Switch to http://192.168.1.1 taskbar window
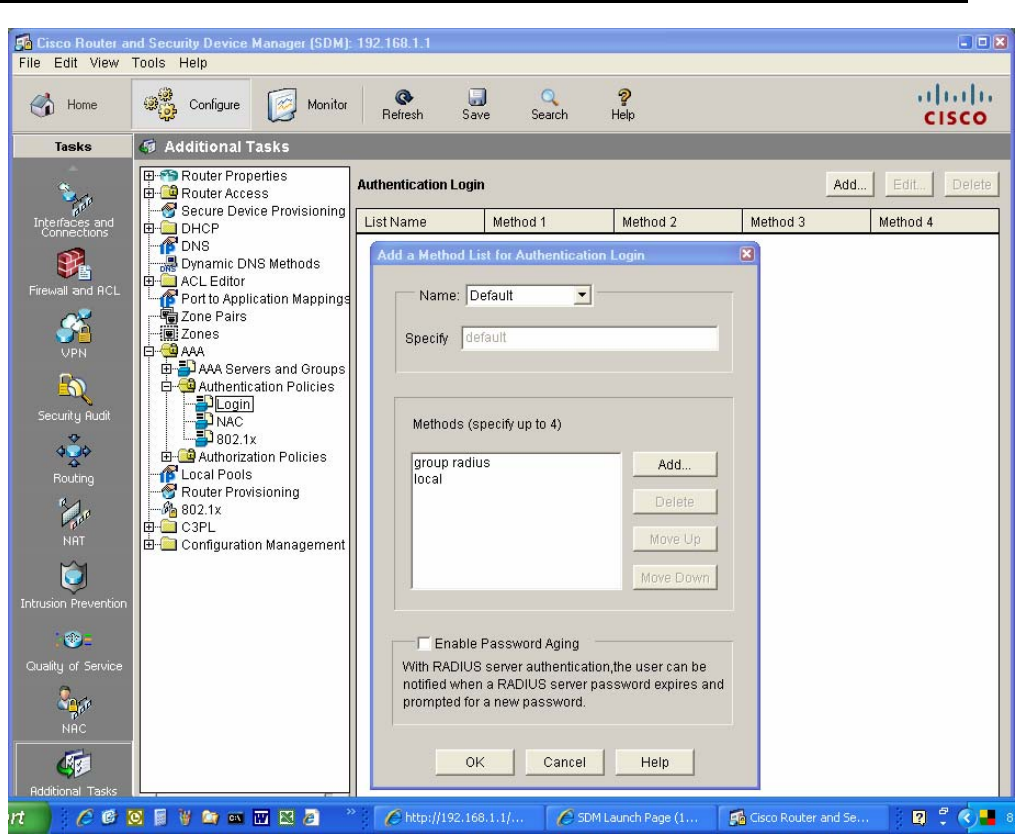 457,818
